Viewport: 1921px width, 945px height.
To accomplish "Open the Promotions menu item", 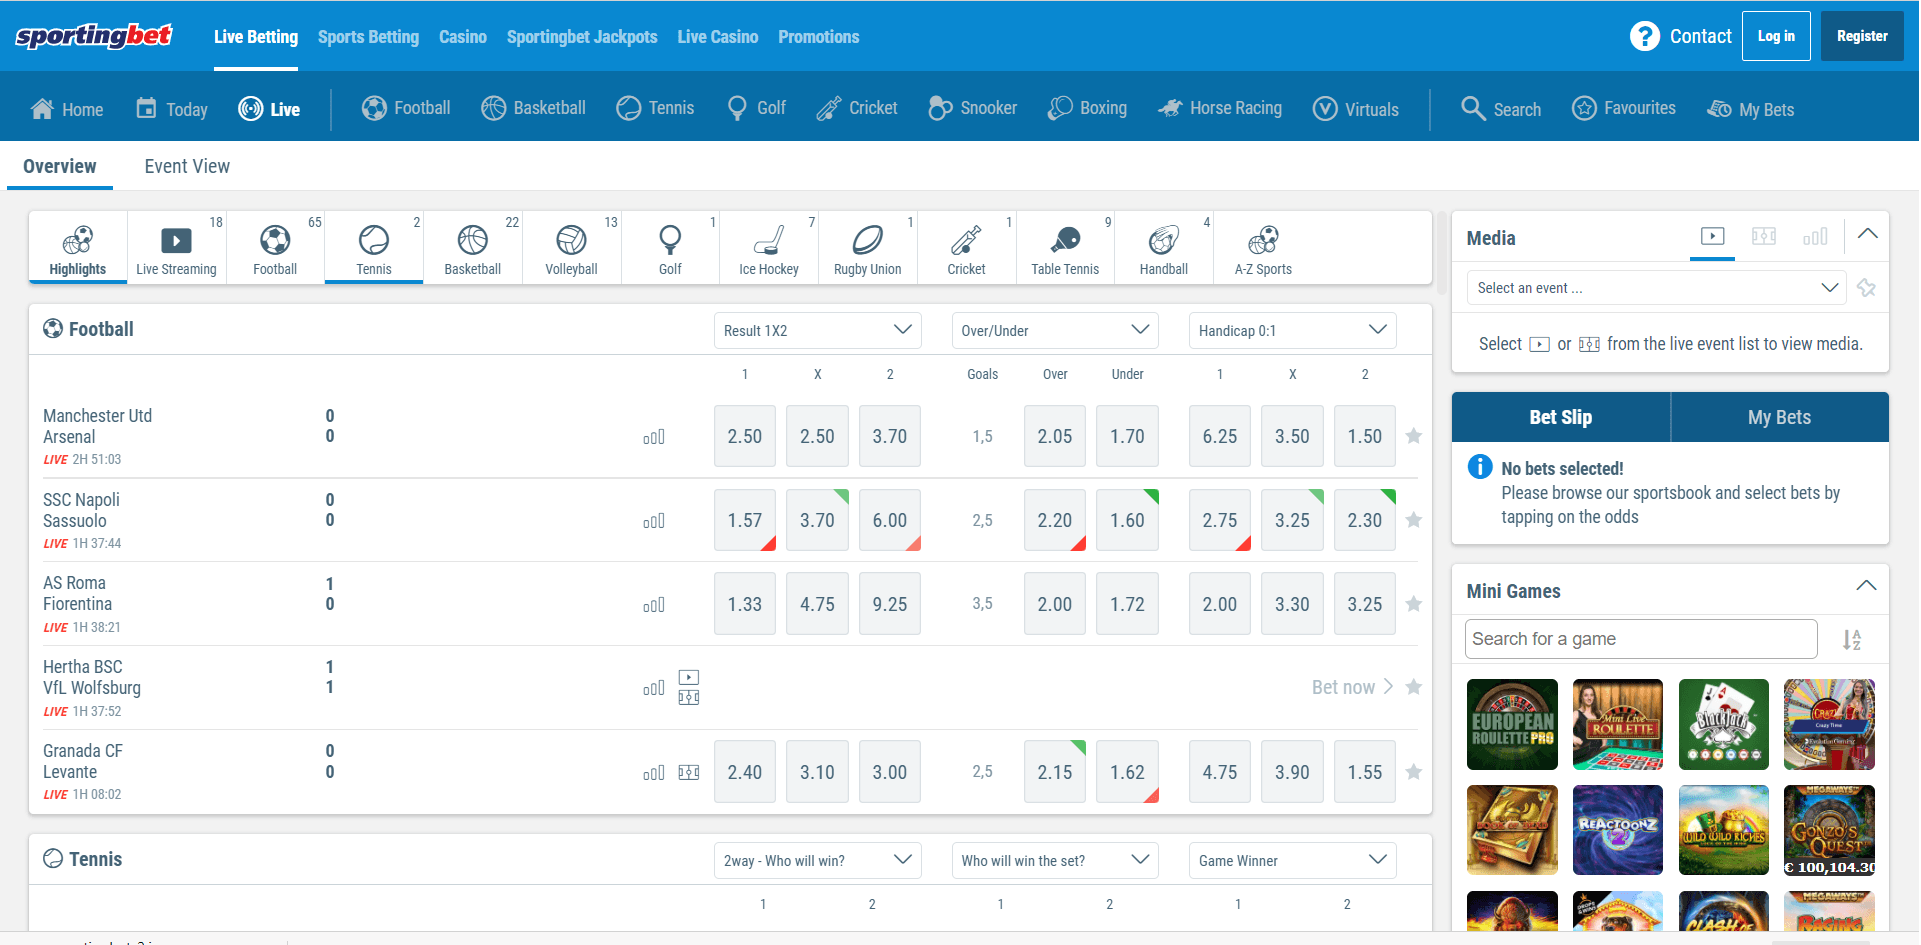I will click(x=819, y=37).
